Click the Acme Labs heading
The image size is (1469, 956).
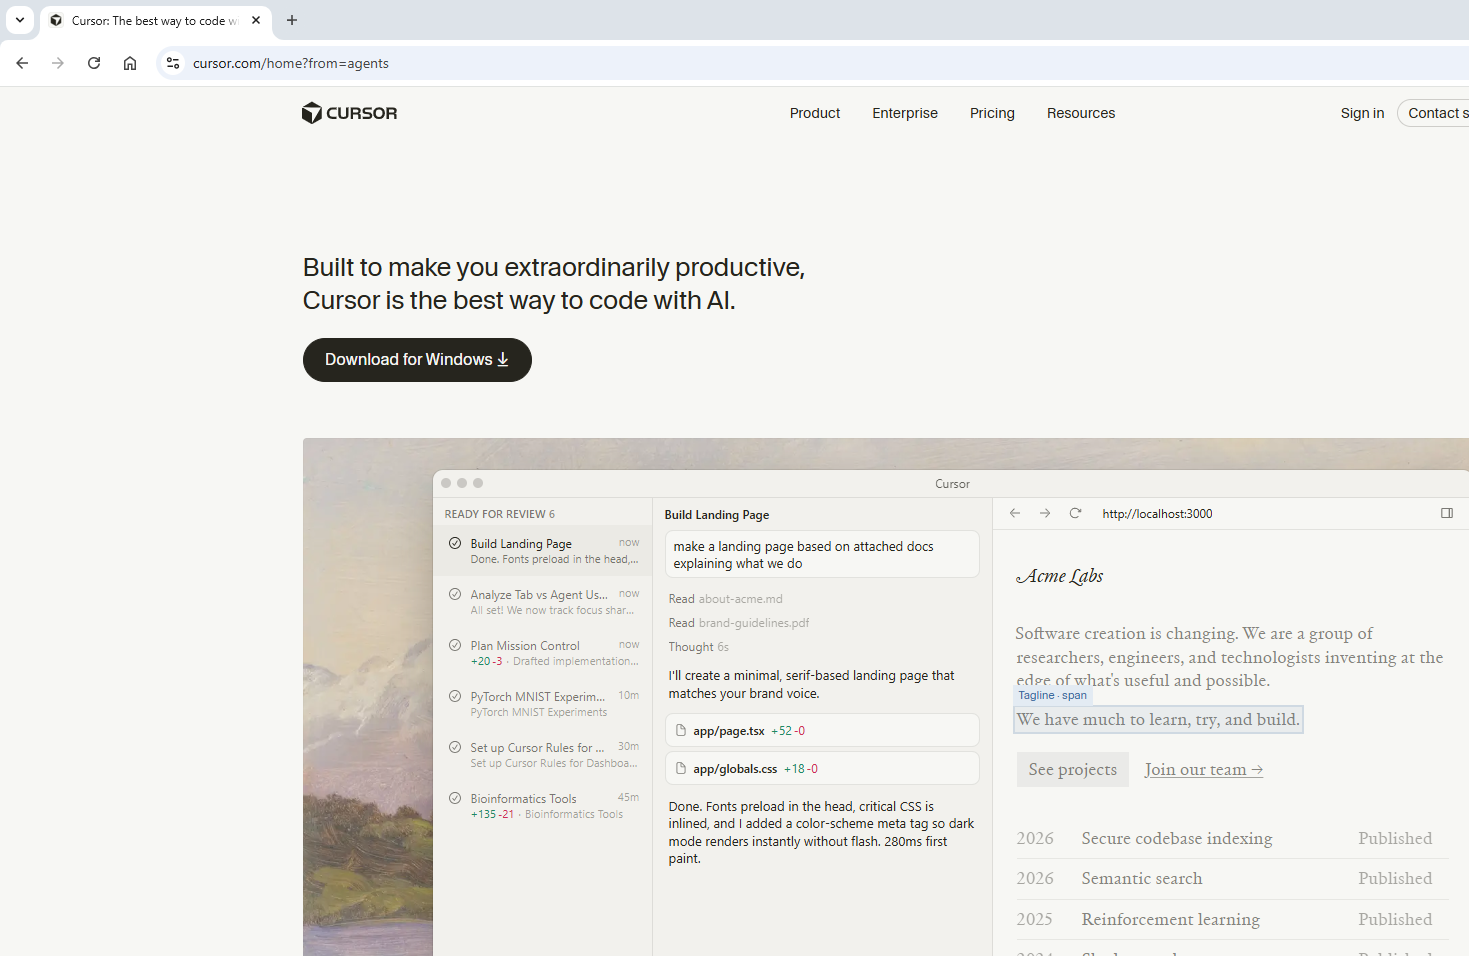click(1059, 576)
